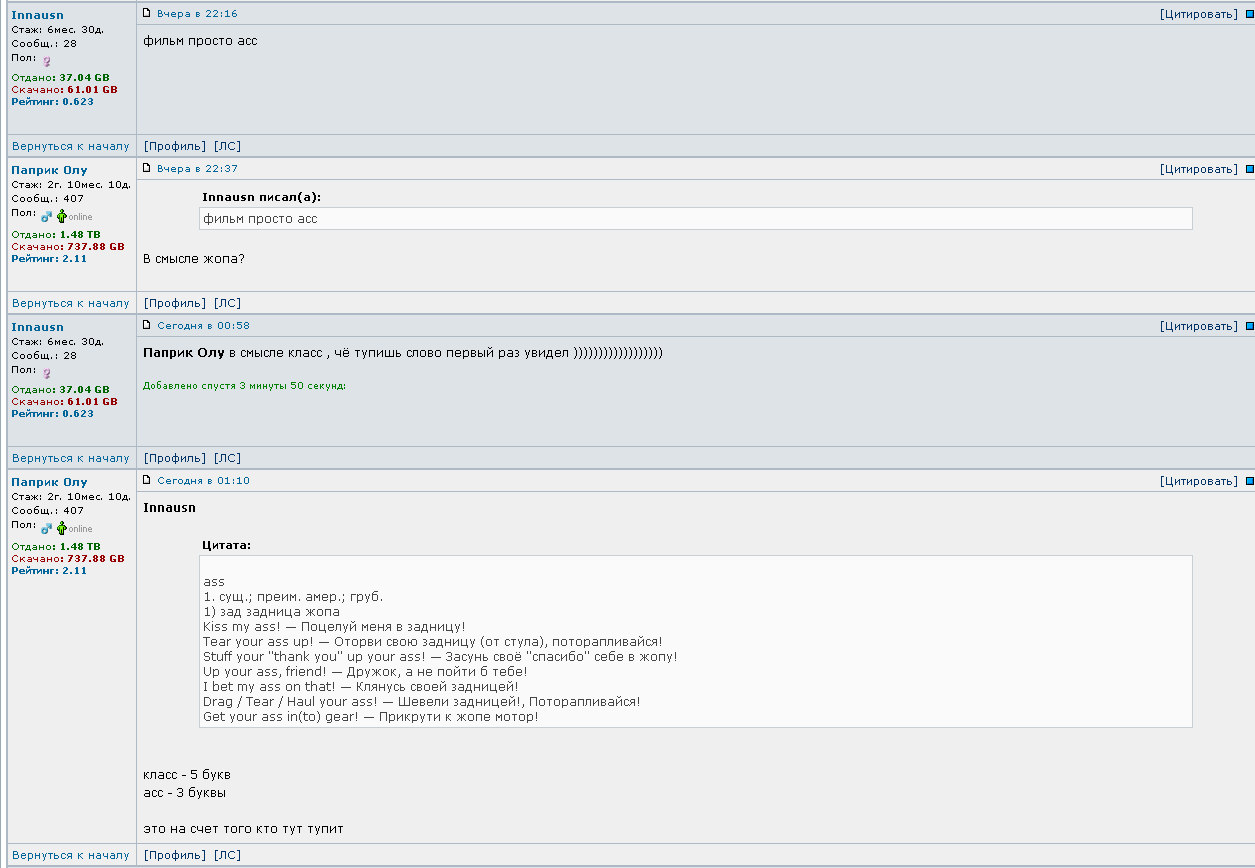Click blue square icon on the 22:16 post
Screen dimensions: 1255x868
[1249, 14]
